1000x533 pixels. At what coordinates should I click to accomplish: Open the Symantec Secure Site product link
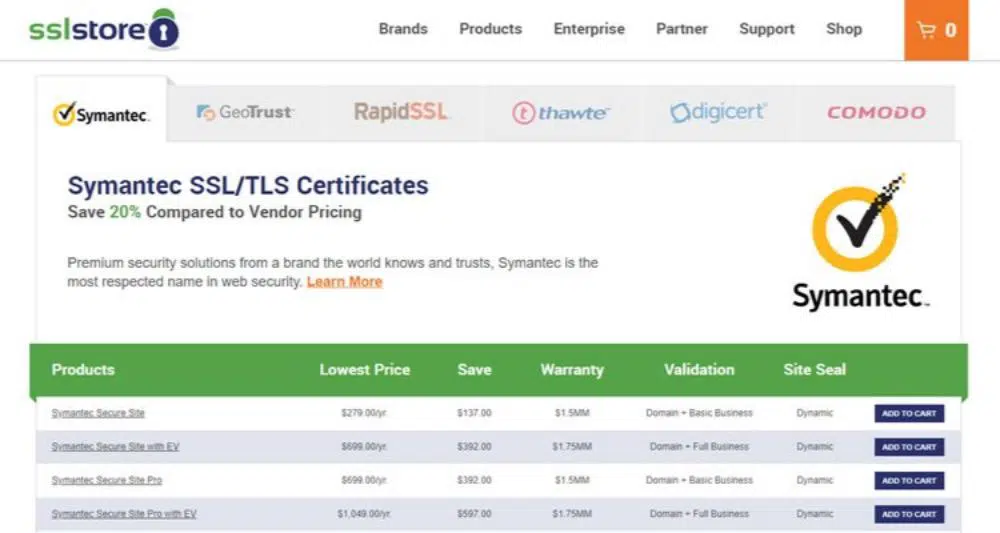(x=98, y=413)
